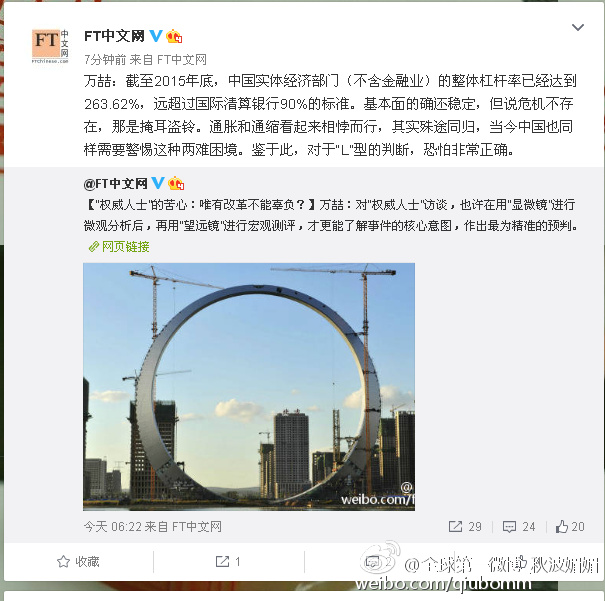The width and height of the screenshot is (605, 601).
Task: Click the 7分钟前 post timestamp
Action: tap(105, 60)
